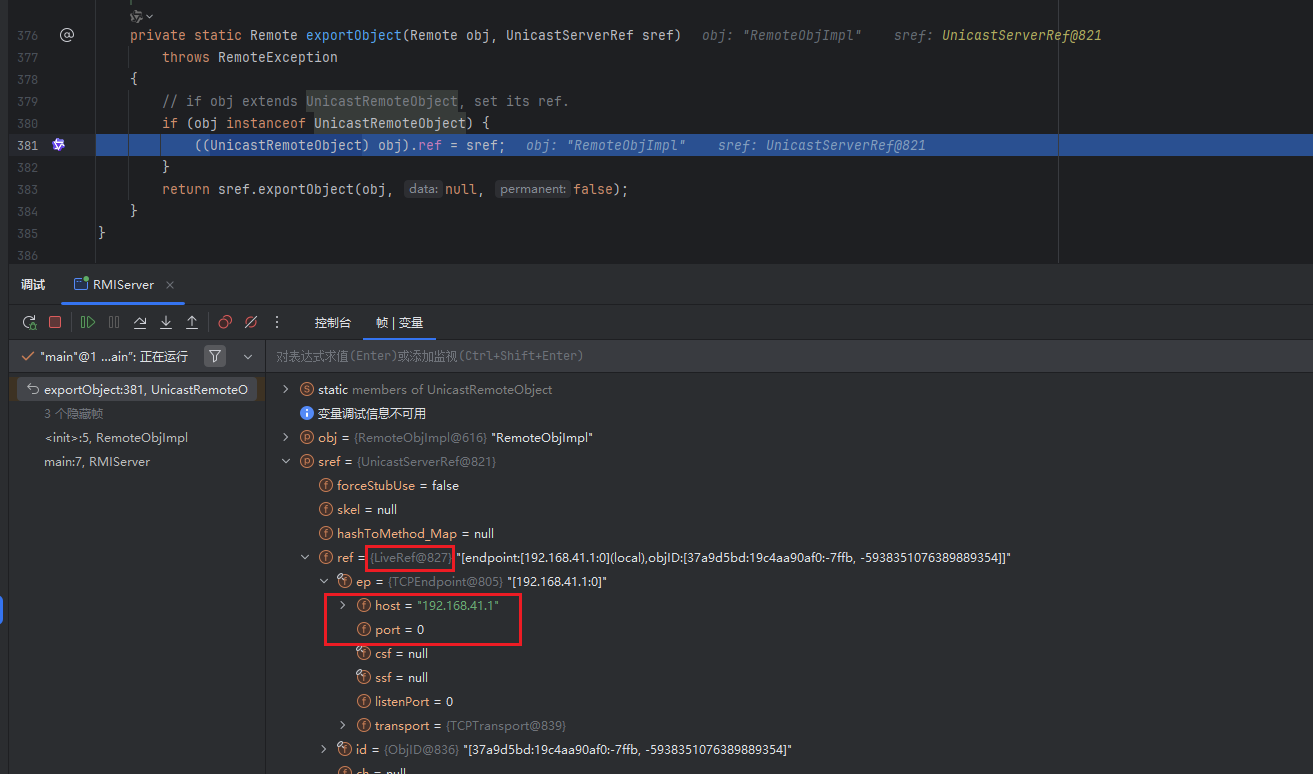This screenshot has width=1313, height=774.
Task: Collapse the sref variable node
Action: coord(286,461)
